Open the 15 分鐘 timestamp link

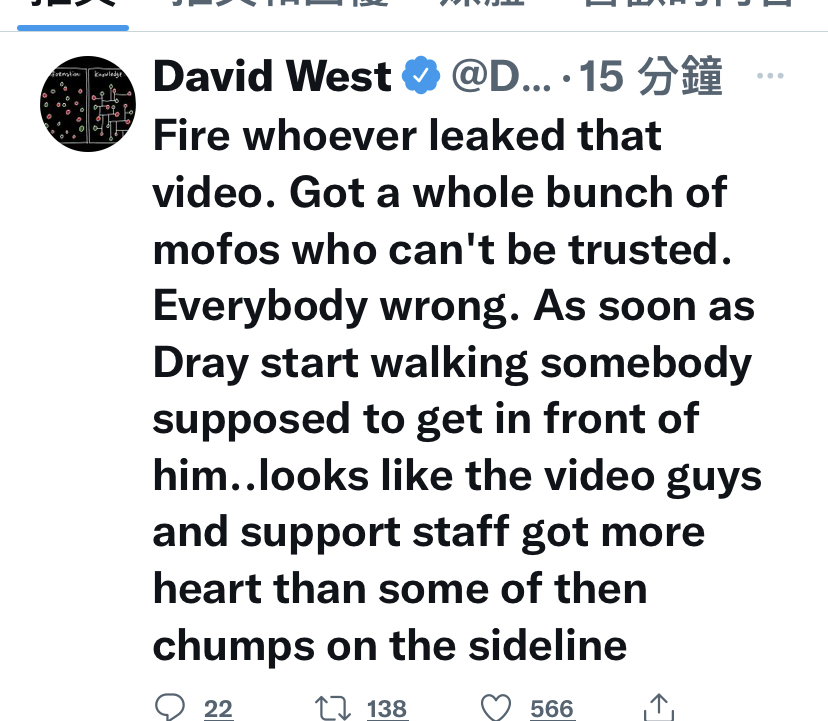pos(651,76)
